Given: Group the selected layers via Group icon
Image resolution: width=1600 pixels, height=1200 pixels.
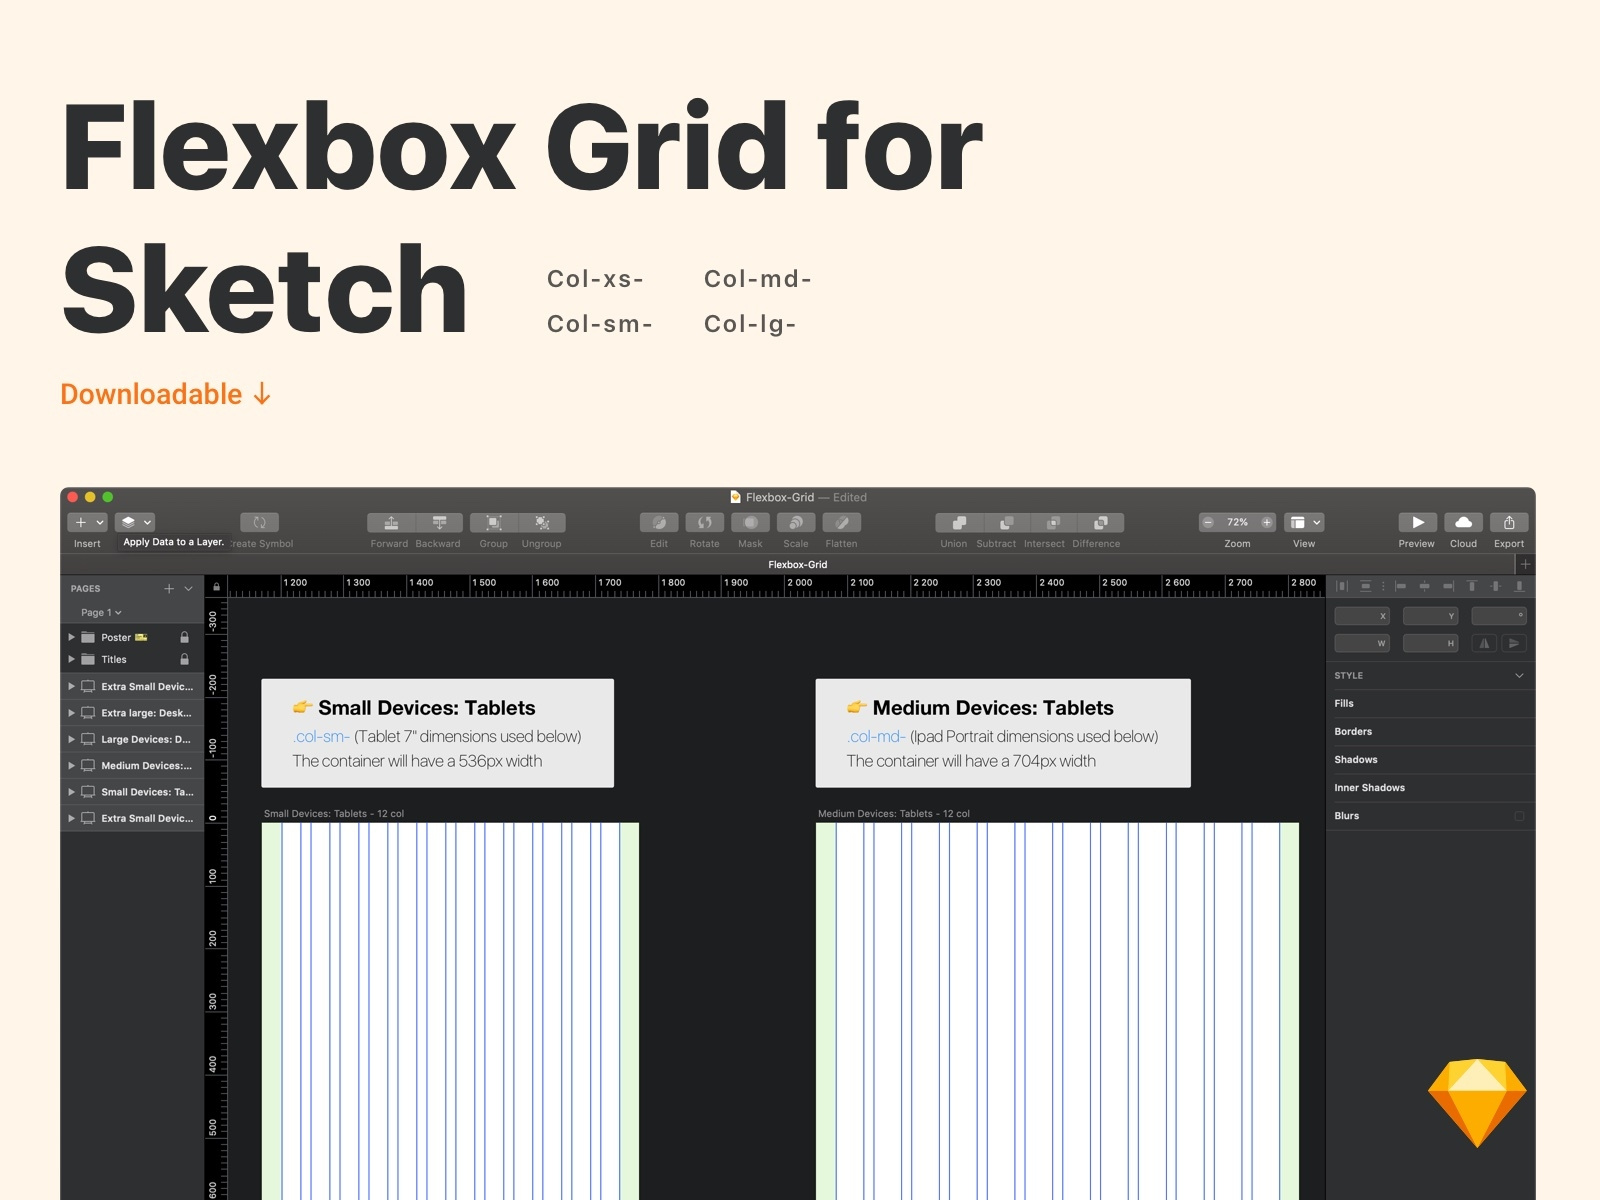Looking at the screenshot, I should [493, 523].
